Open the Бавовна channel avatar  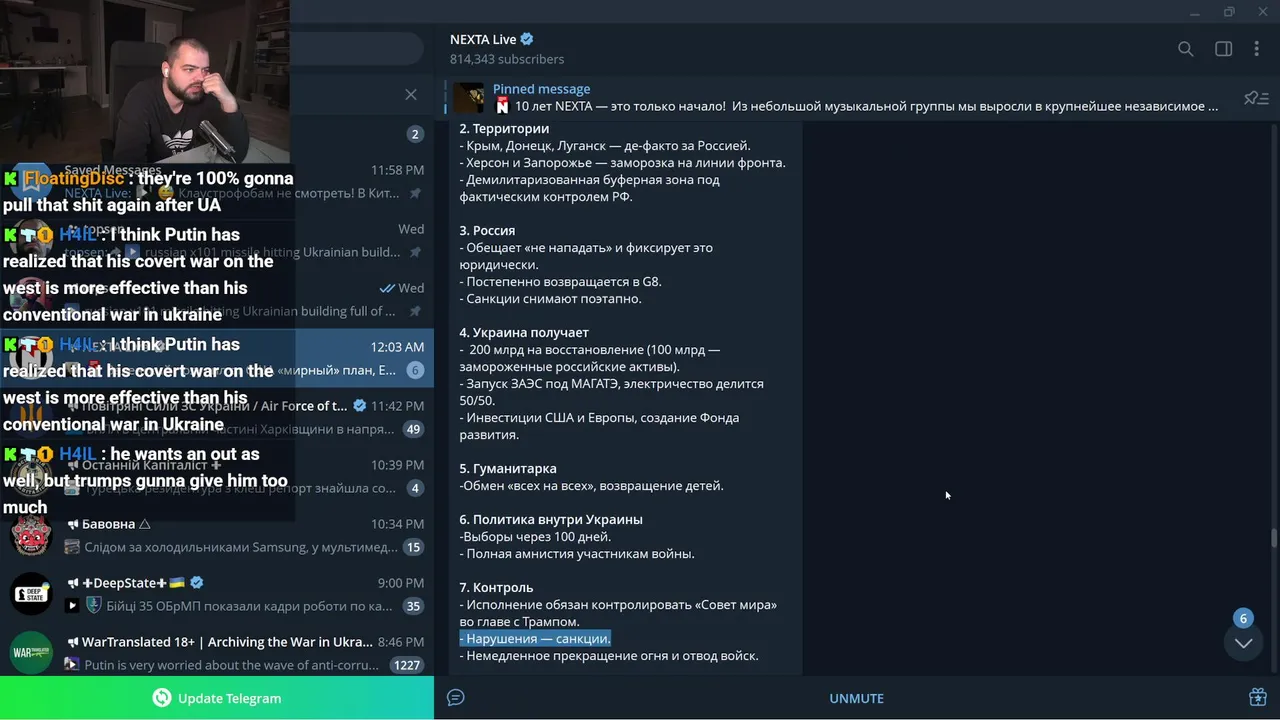pos(31,535)
